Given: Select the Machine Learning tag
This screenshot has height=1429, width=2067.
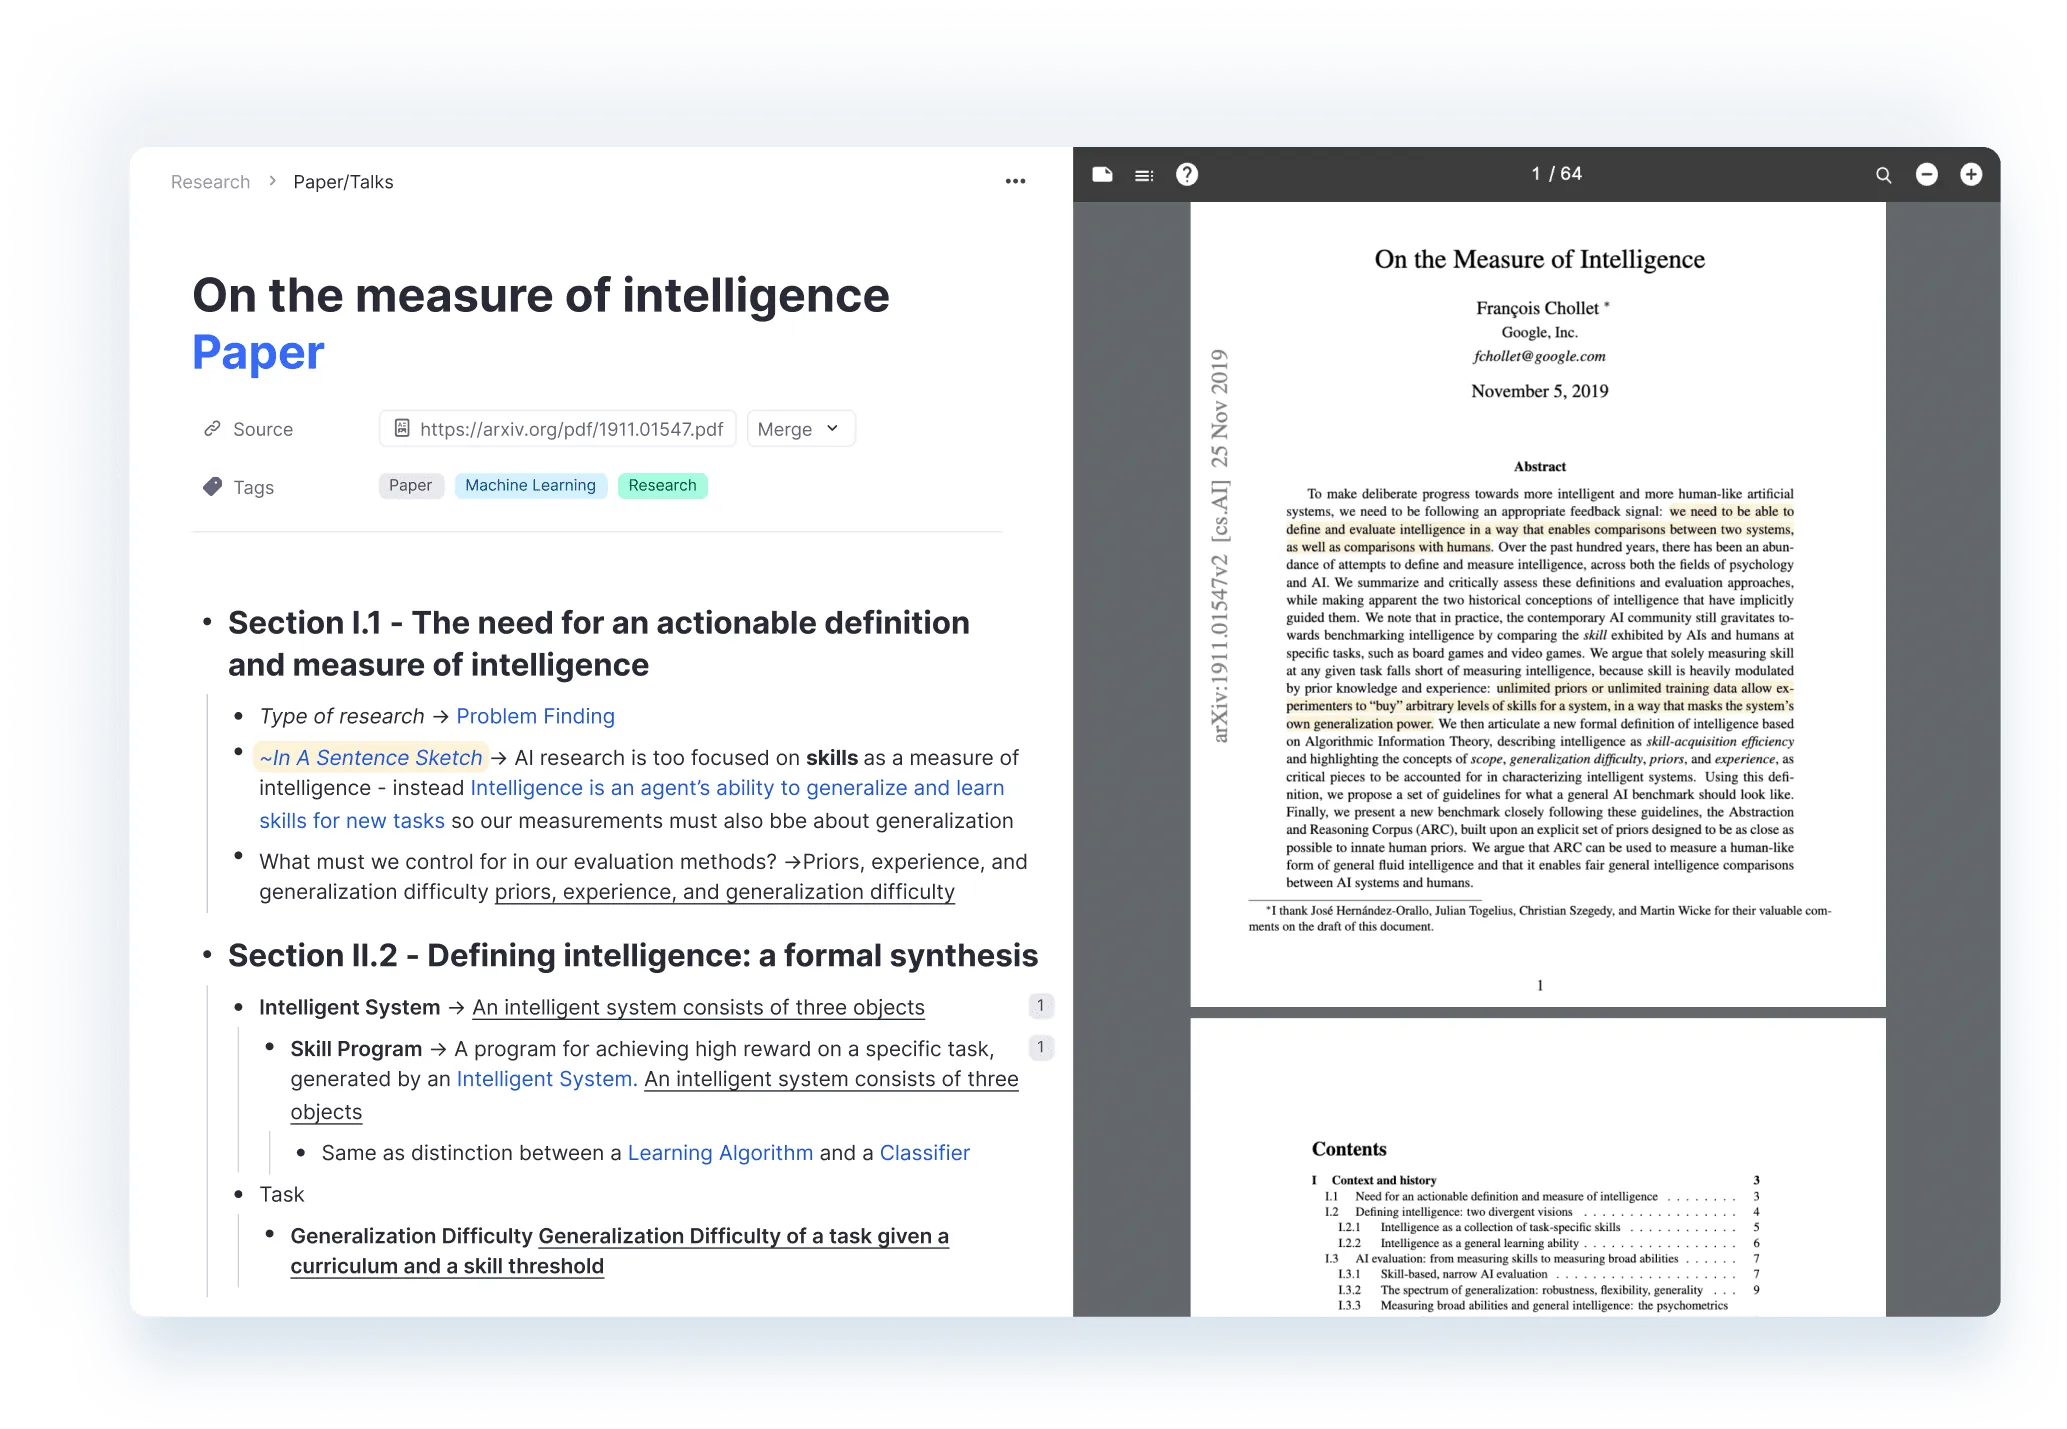Looking at the screenshot, I should pos(530,485).
